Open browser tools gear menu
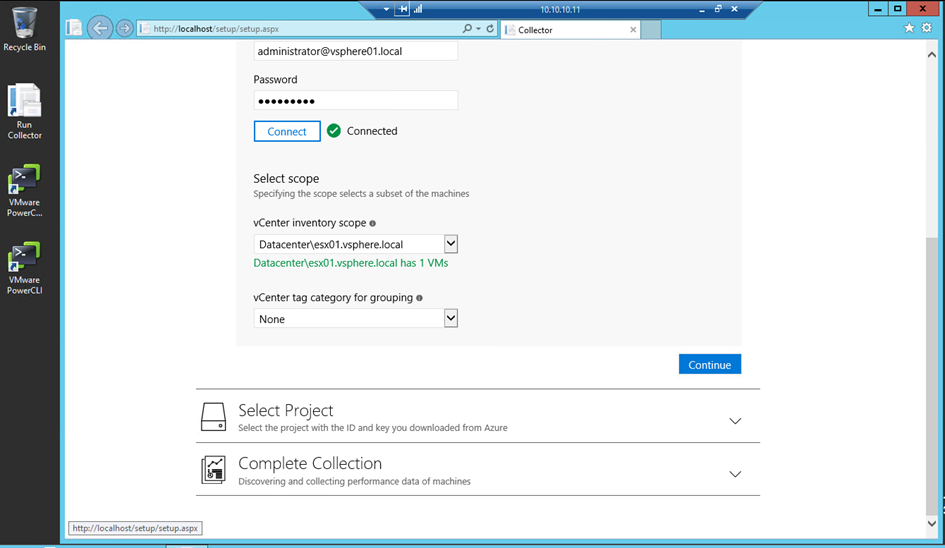This screenshot has width=945, height=548. pyautogui.click(x=927, y=28)
